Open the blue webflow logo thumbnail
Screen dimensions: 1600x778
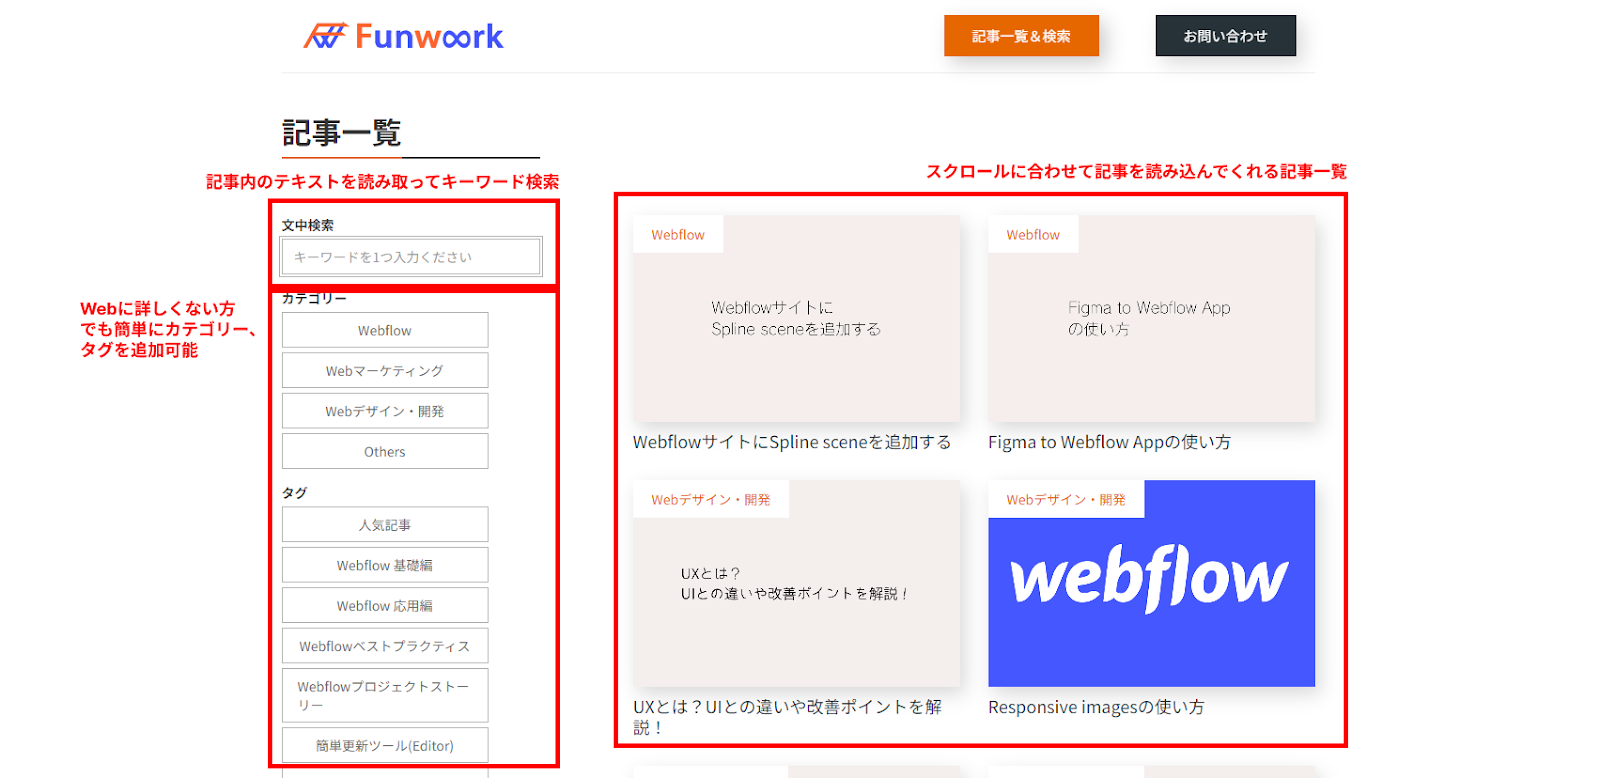(x=1151, y=583)
